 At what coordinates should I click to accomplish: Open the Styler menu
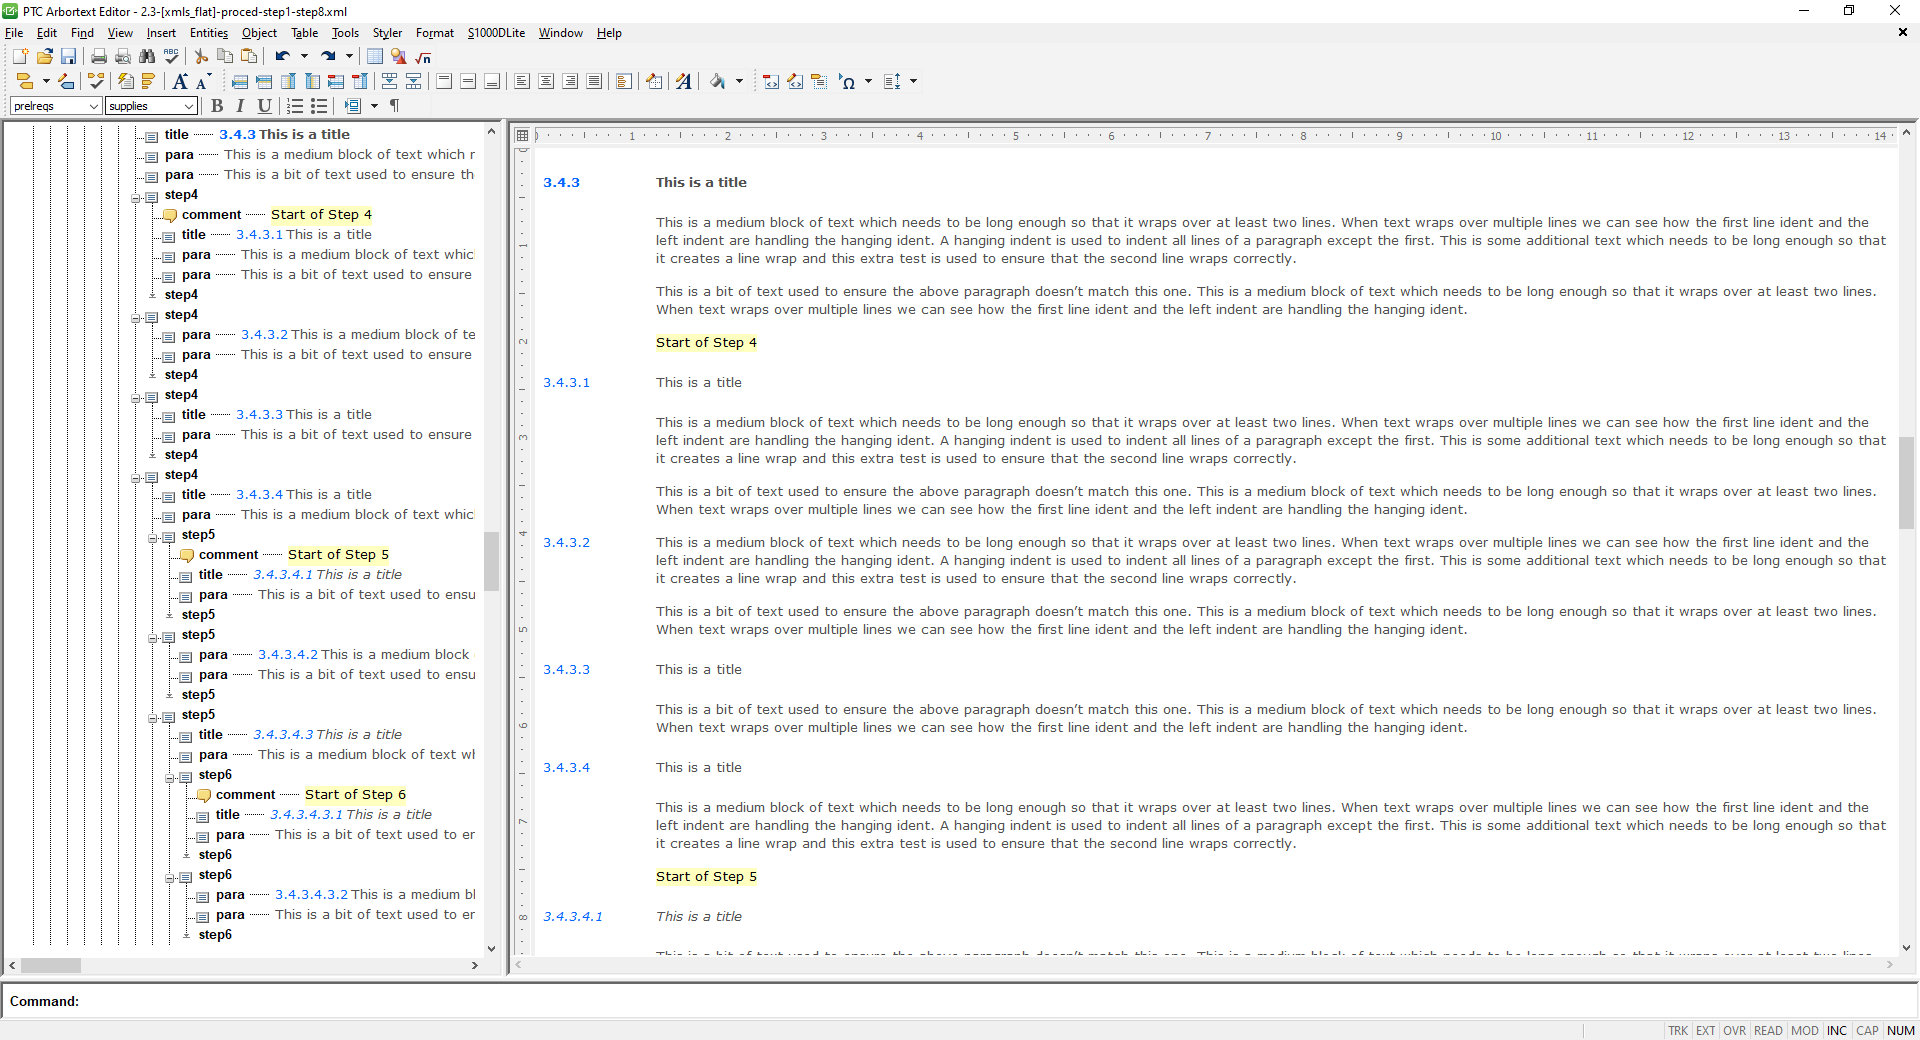387,33
